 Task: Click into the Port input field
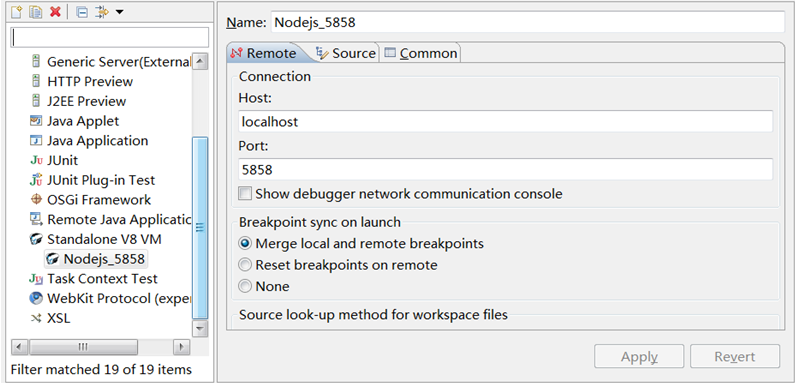coord(505,169)
